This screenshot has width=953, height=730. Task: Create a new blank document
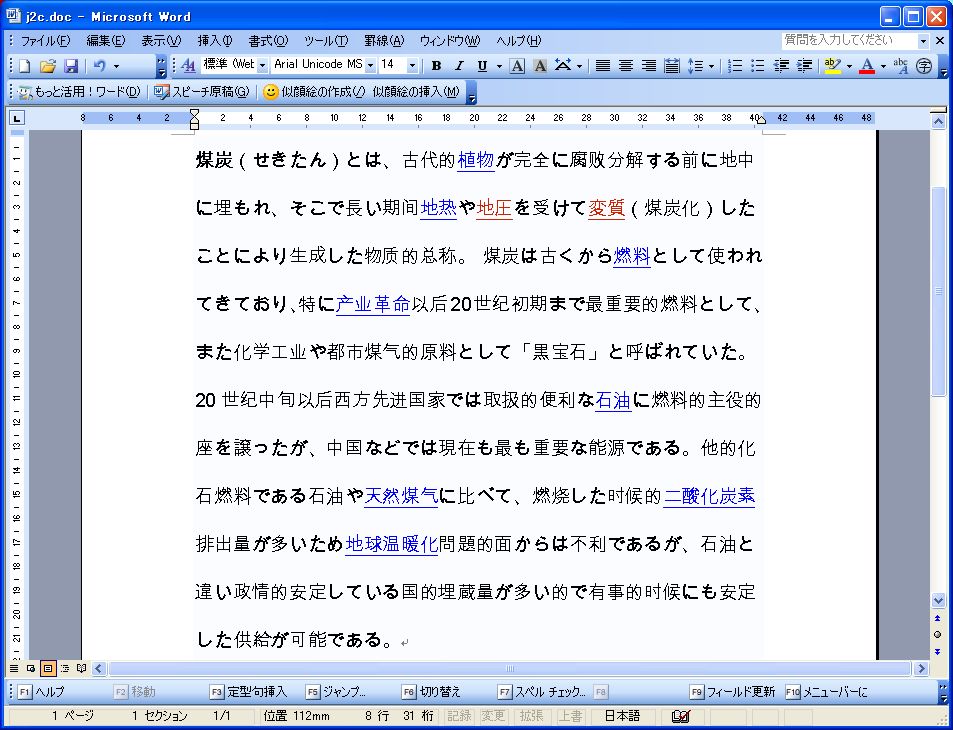(24, 66)
